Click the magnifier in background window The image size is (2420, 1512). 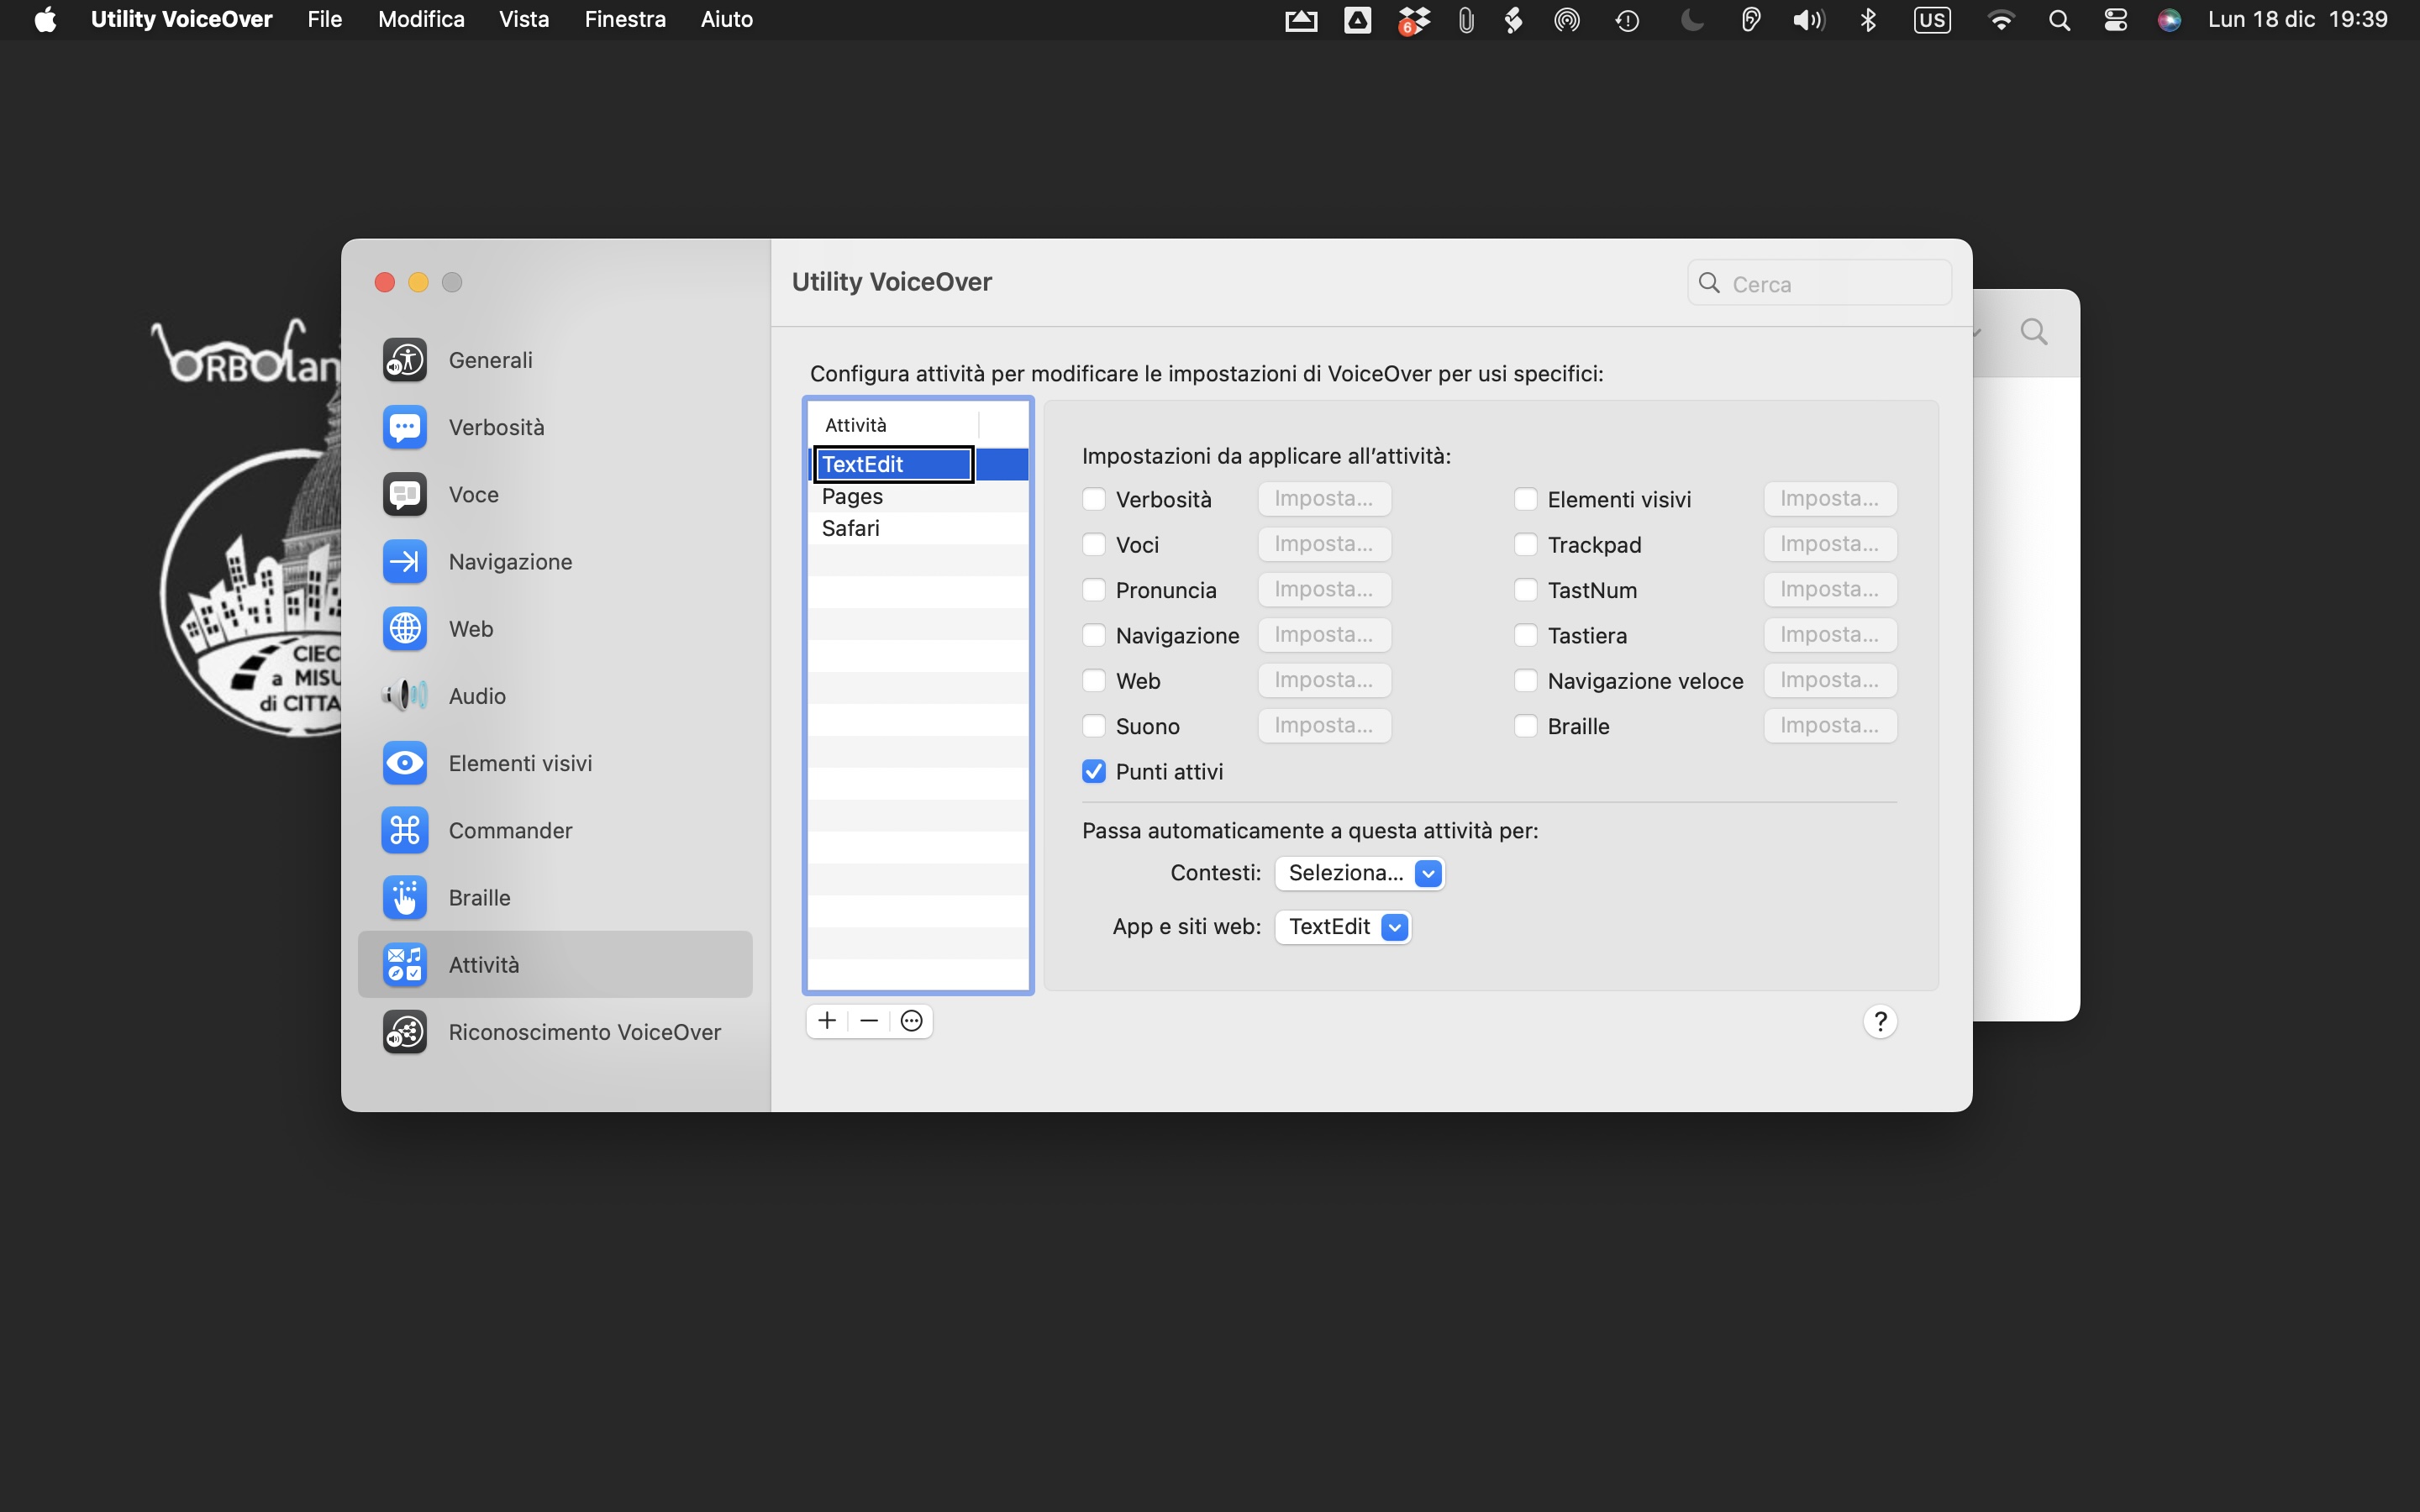point(2033,332)
